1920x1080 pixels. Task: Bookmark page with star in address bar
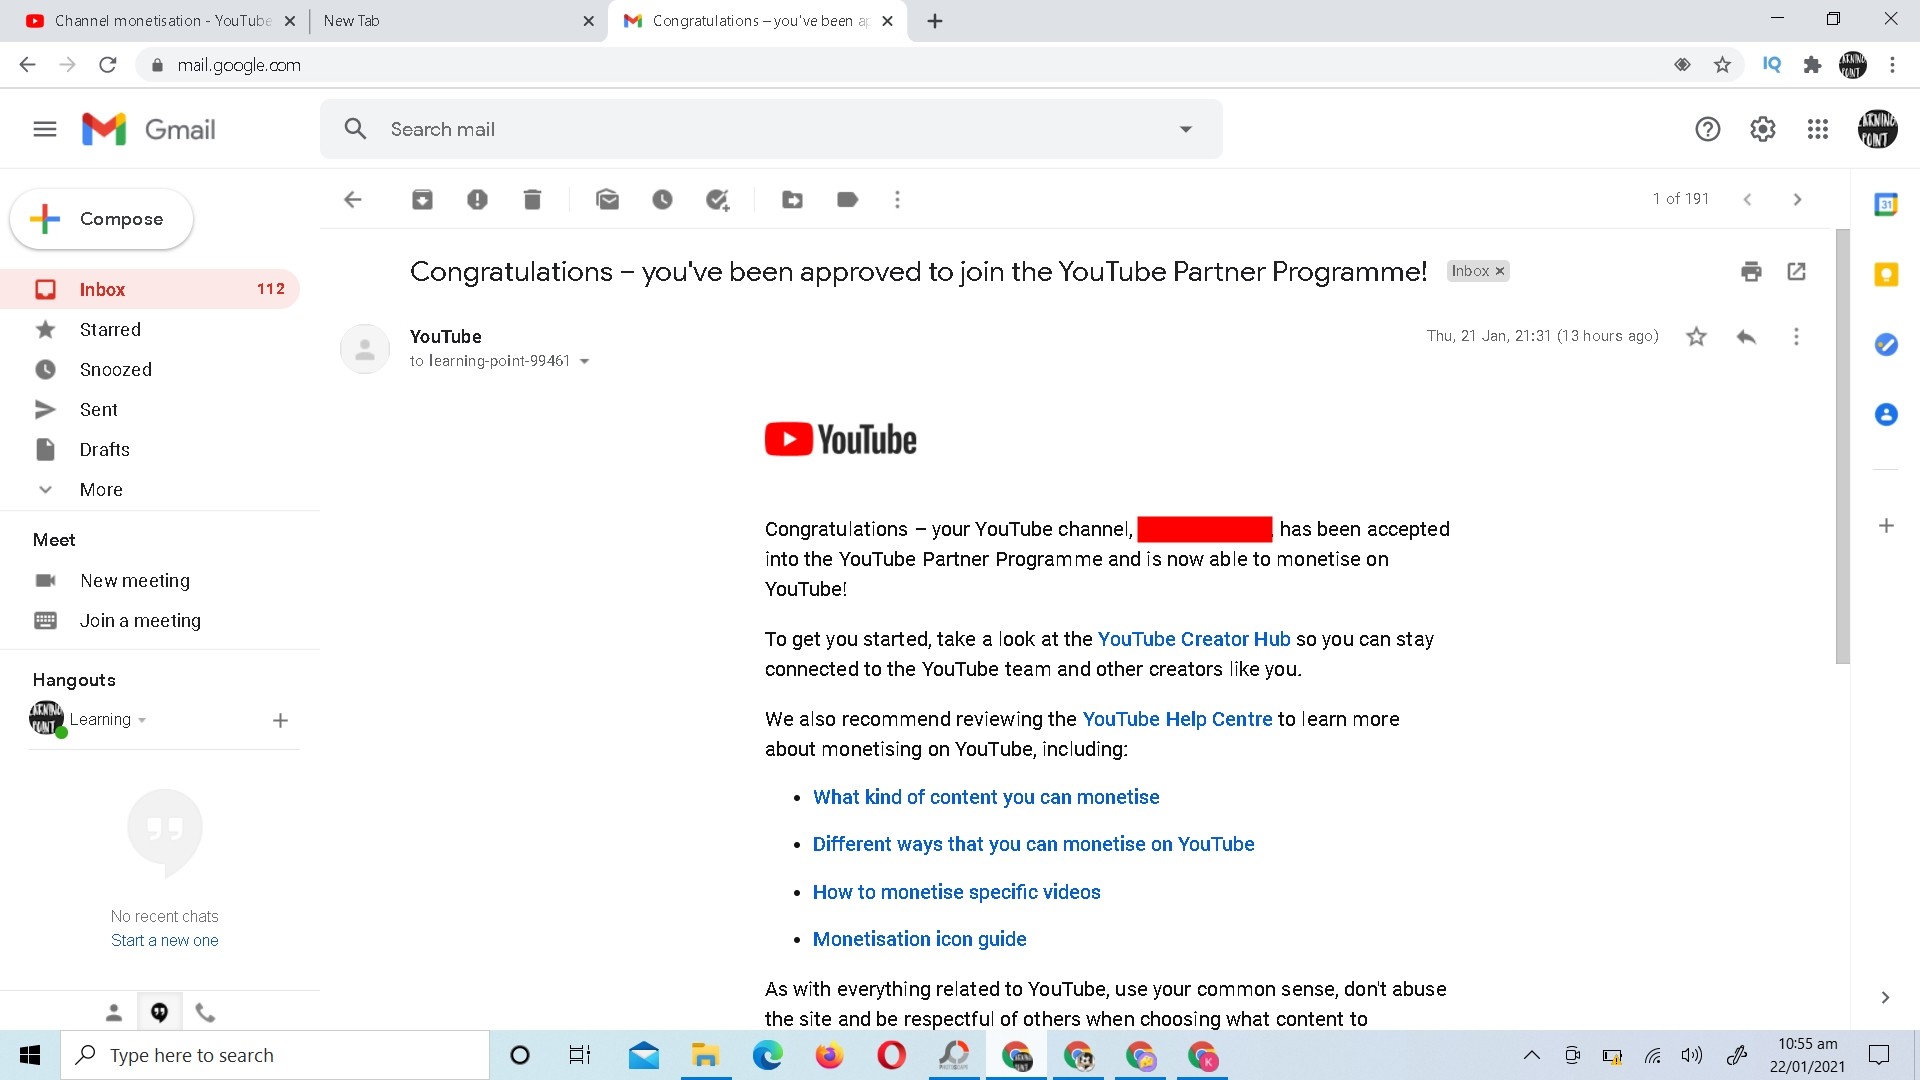(x=1722, y=65)
